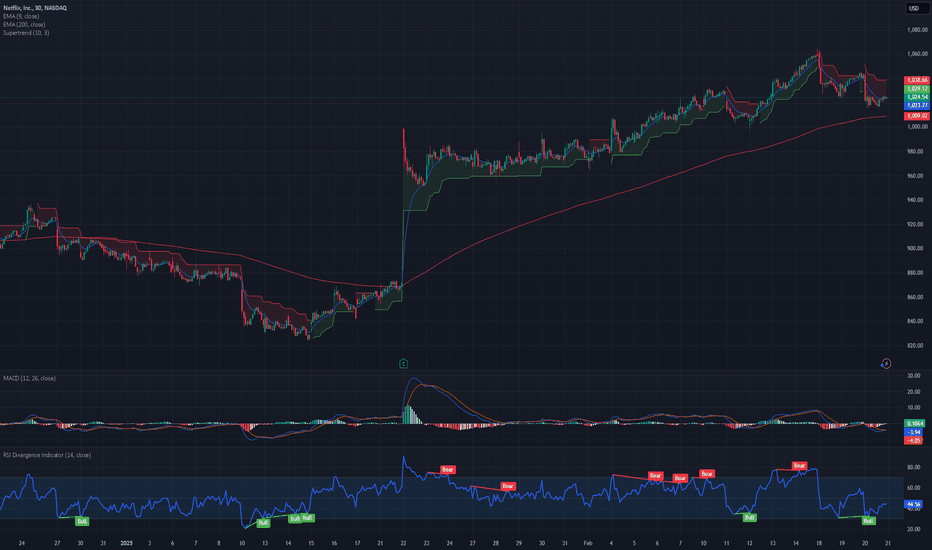Click the Bear label near Feb 6
The image size is (932, 550).
point(655,476)
